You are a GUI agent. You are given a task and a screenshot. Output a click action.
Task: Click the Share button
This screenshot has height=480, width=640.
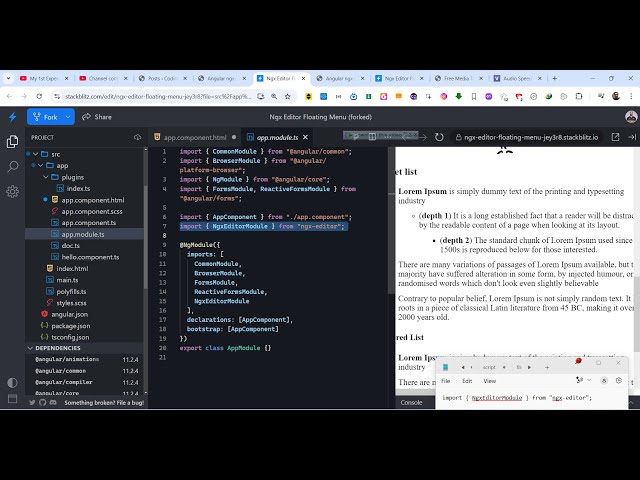(x=98, y=117)
